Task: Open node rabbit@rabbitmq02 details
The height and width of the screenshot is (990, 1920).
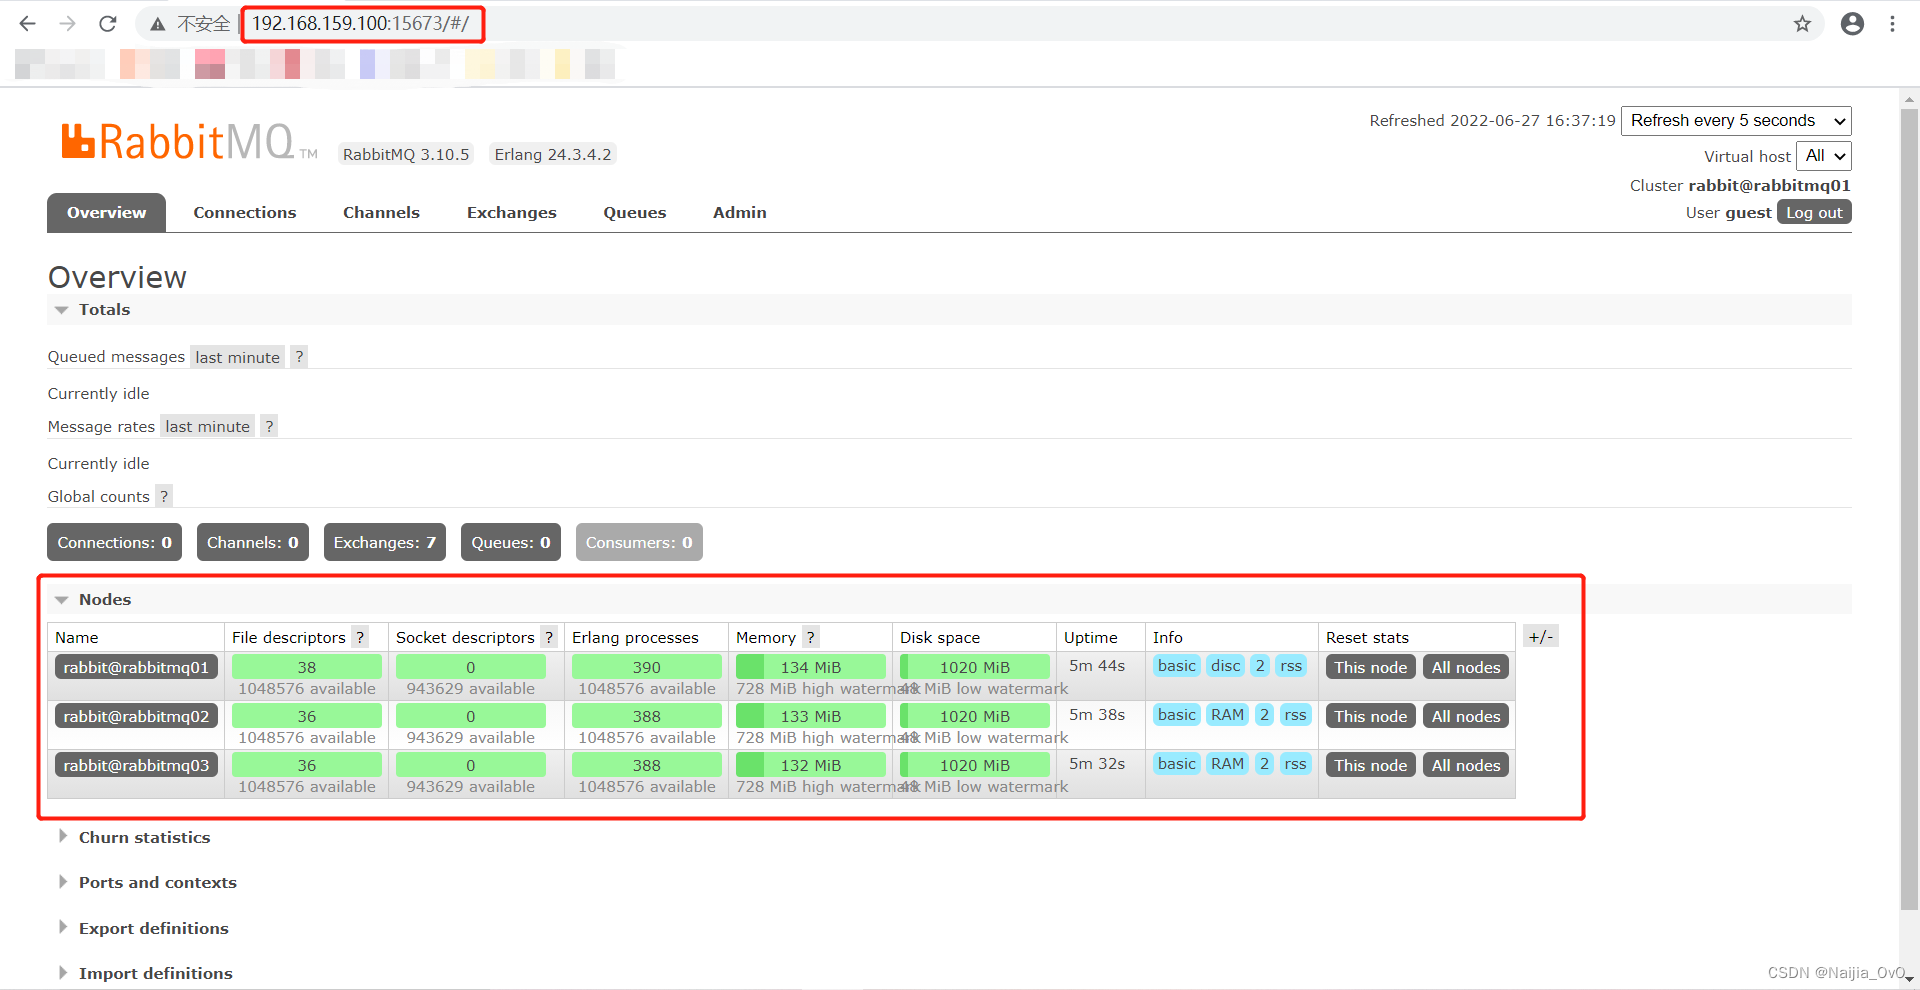Action: coord(136,716)
